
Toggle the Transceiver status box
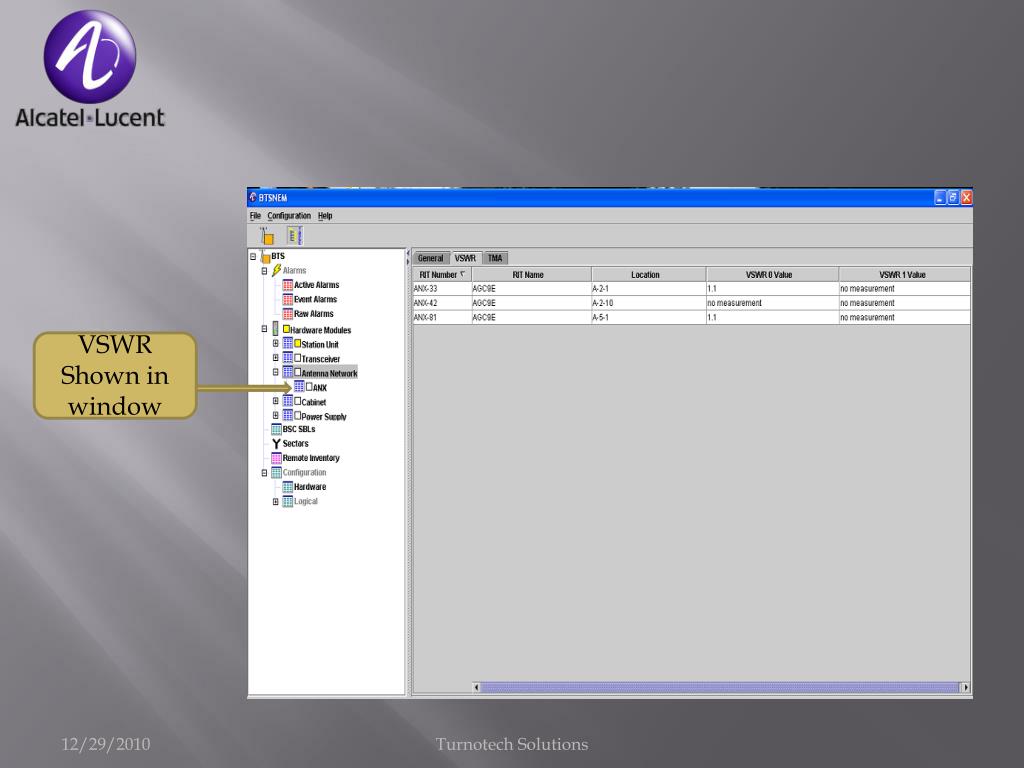[297, 358]
